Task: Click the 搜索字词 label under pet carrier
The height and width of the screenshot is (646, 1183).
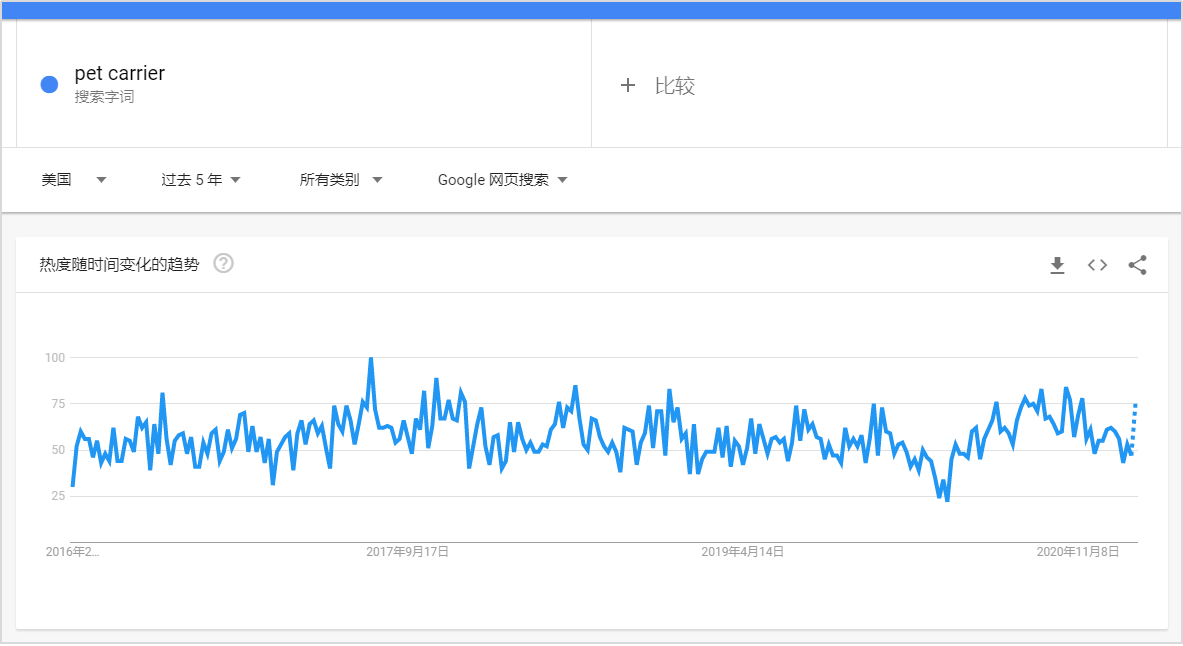Action: 104,97
